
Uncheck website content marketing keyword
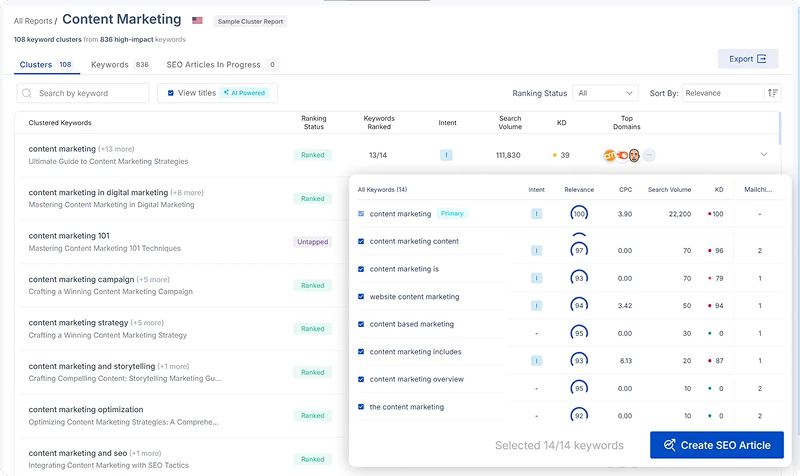pos(361,296)
